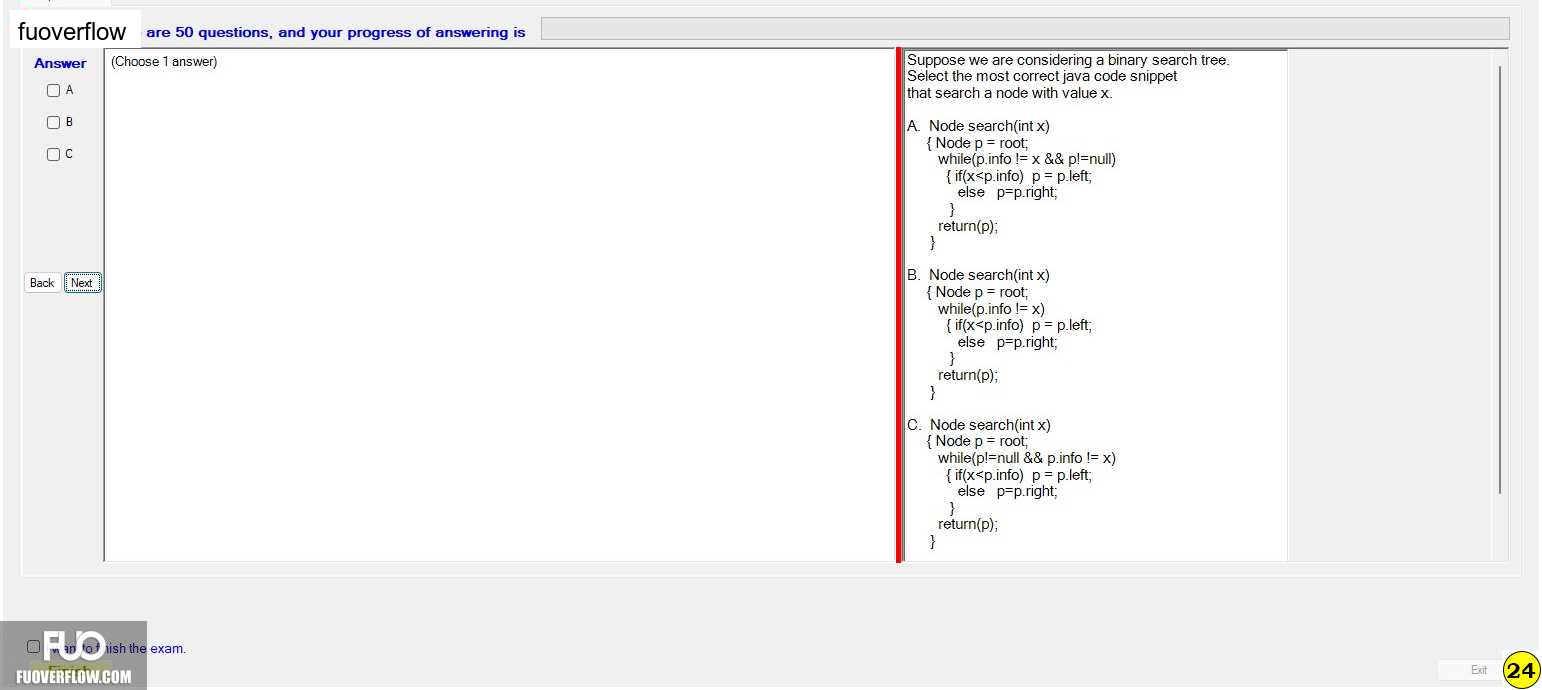
Task: Go to the Next question
Action: pyautogui.click(x=82, y=283)
